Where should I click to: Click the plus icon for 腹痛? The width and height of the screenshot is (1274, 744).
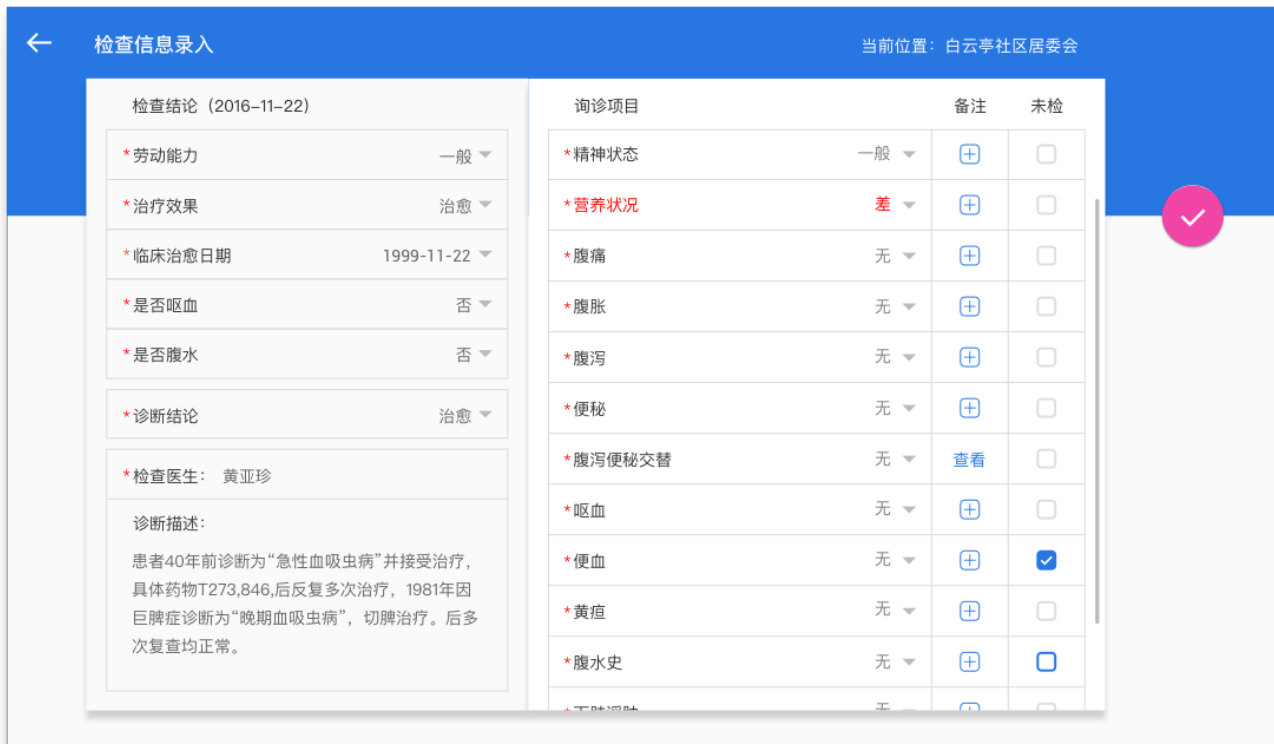point(969,256)
